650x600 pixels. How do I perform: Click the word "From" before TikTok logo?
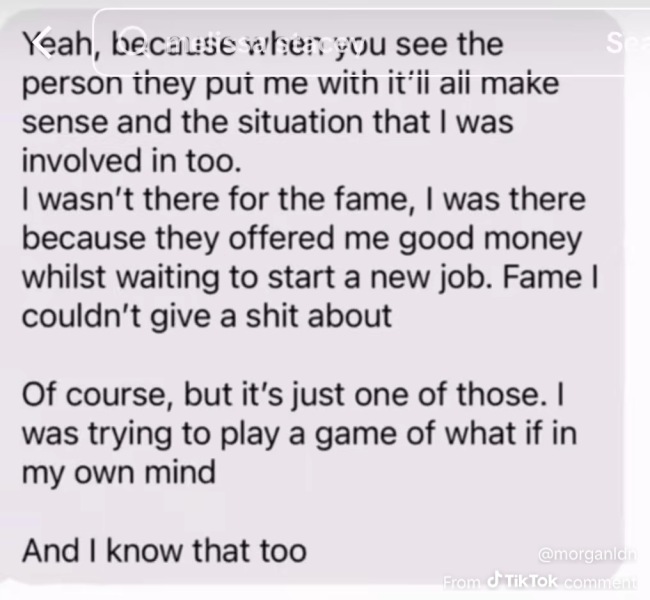coord(462,581)
